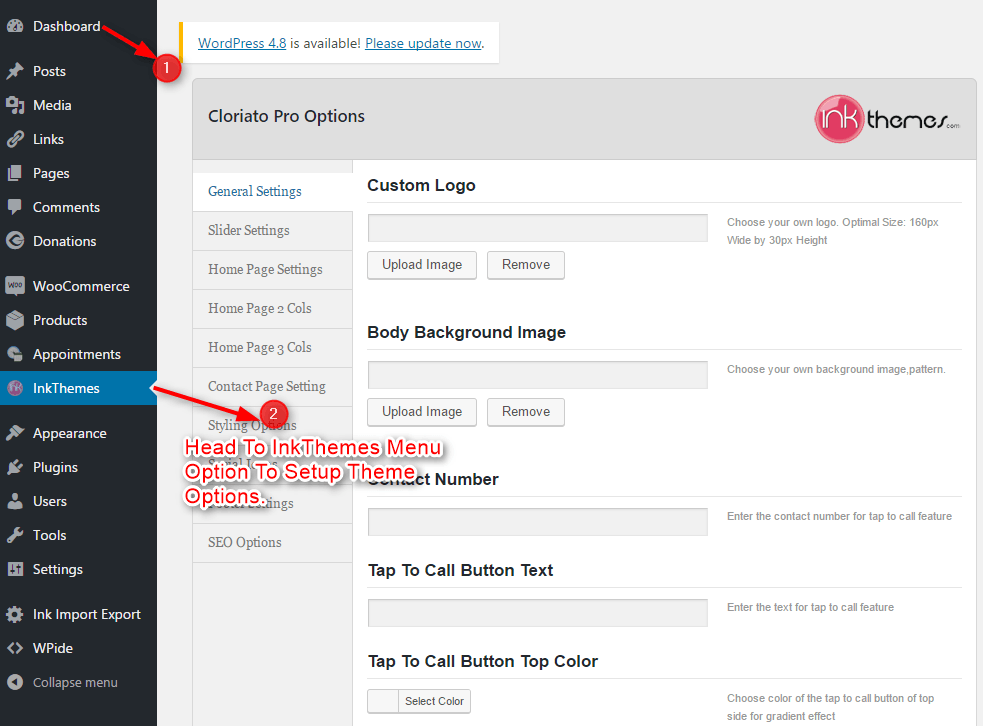Image resolution: width=983 pixels, height=726 pixels.
Task: Switch to Contact Page Setting tab
Action: (x=272, y=386)
